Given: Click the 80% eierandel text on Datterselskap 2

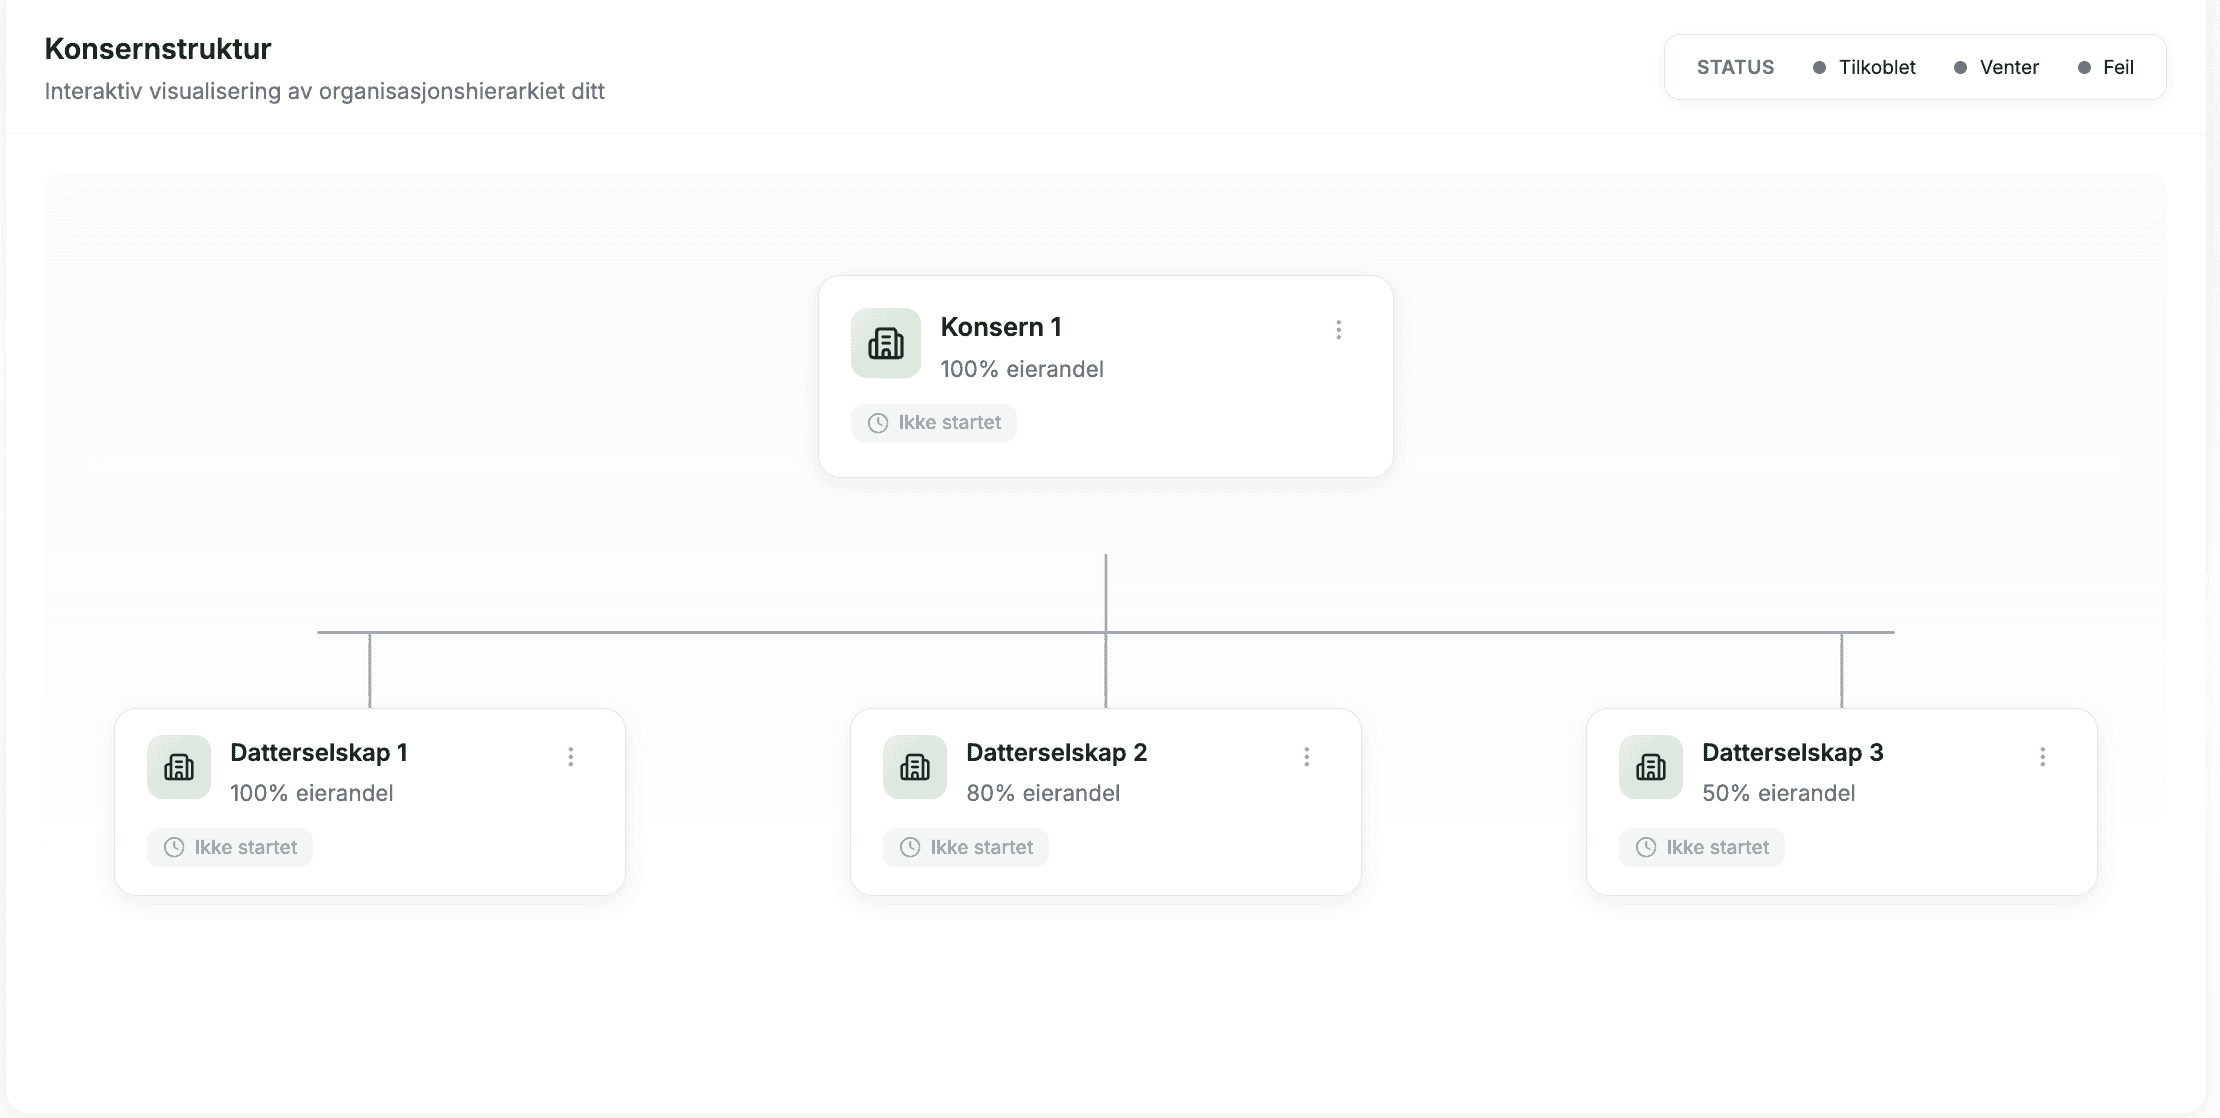Looking at the screenshot, I should (1043, 793).
